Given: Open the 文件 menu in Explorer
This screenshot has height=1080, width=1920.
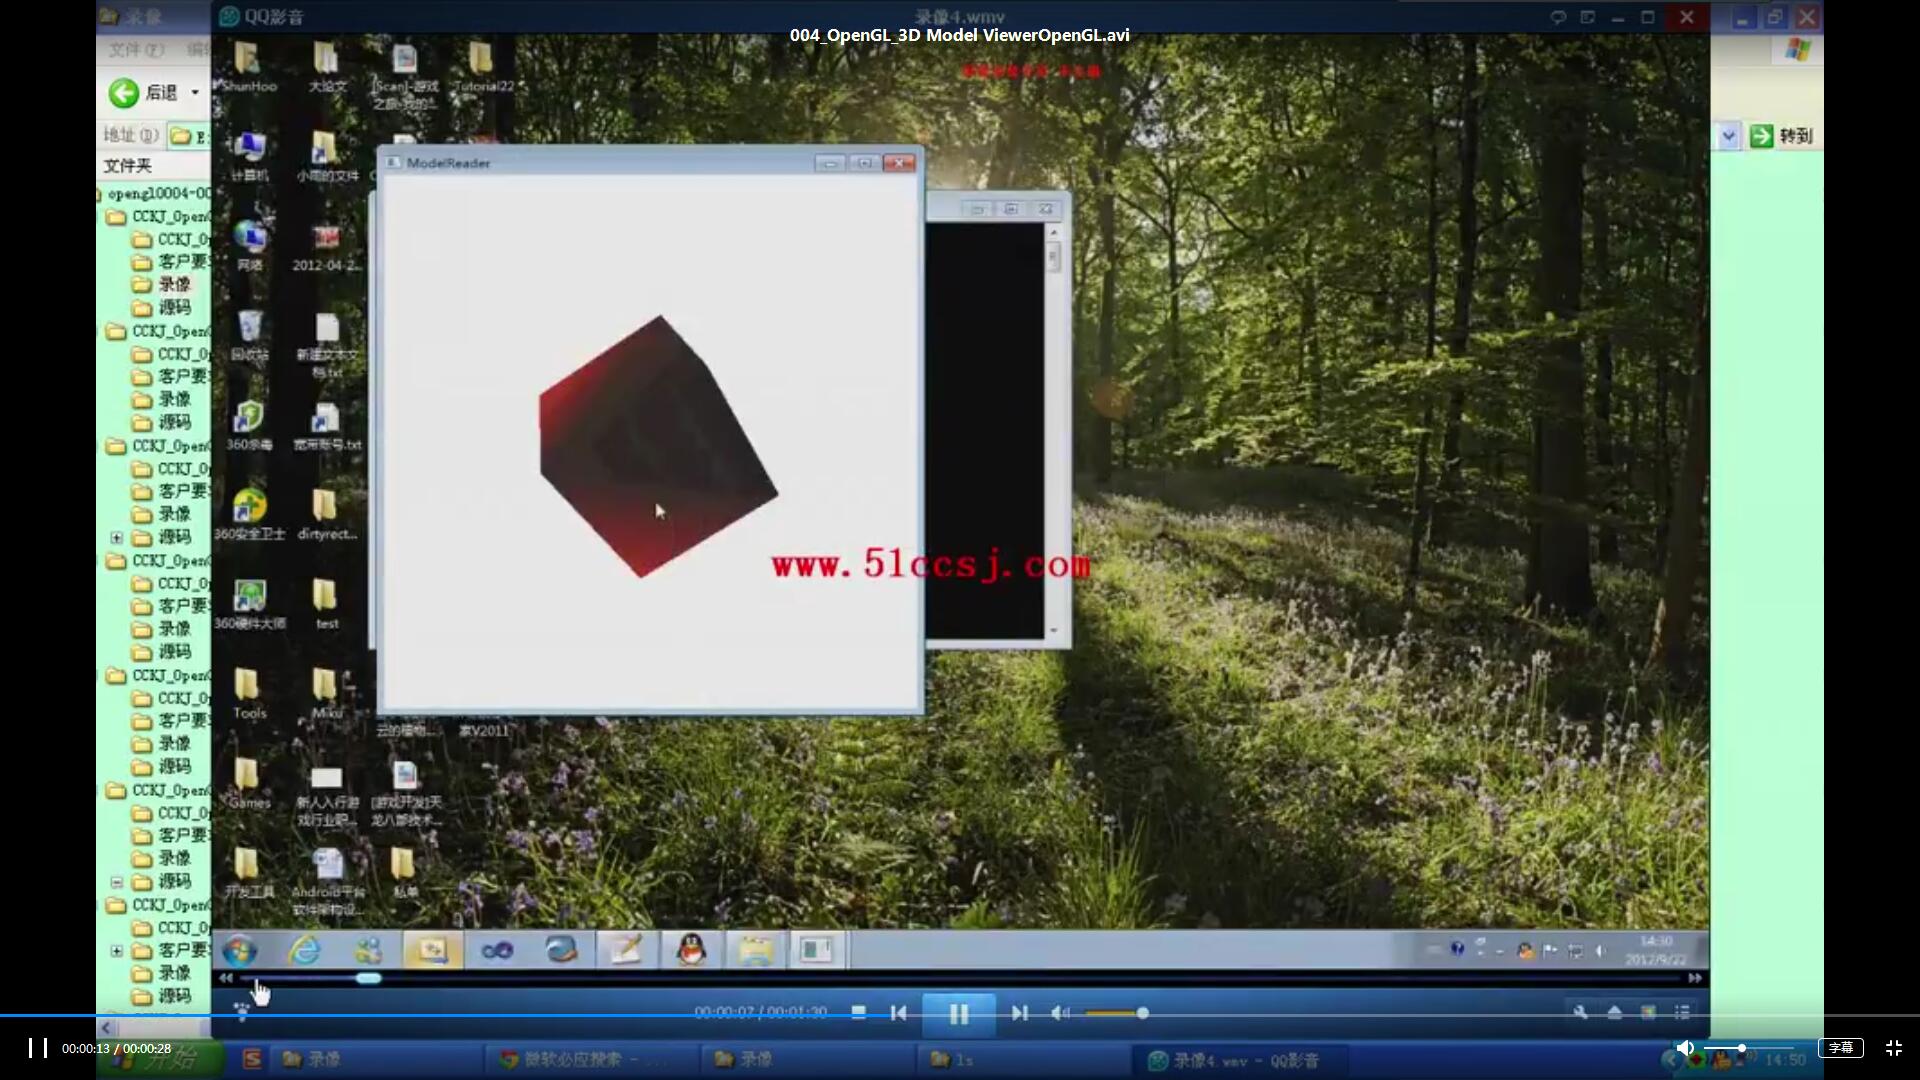Looking at the screenshot, I should pyautogui.click(x=137, y=50).
